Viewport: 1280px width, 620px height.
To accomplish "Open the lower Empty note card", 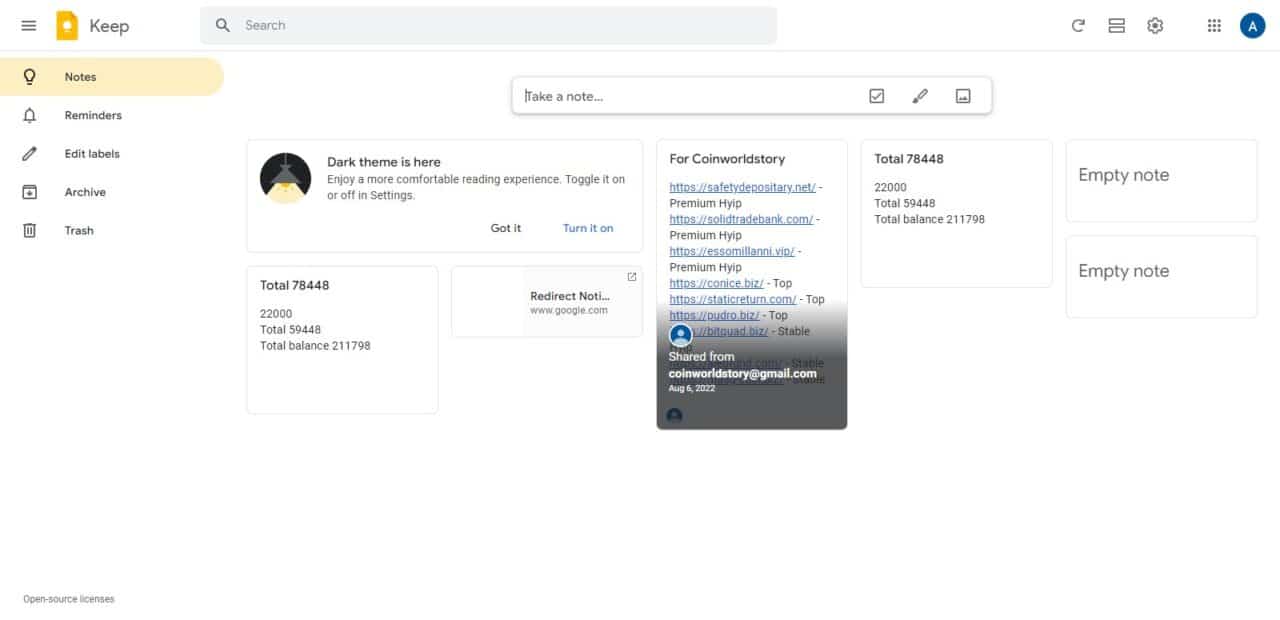I will coord(1162,277).
